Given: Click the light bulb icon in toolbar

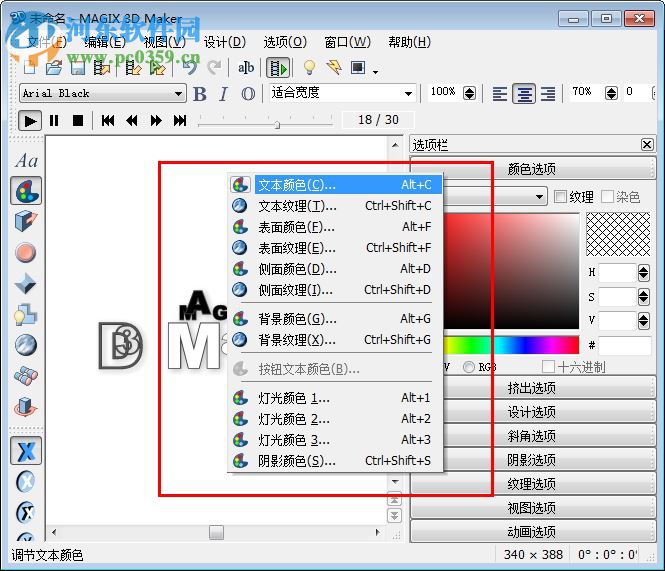Looking at the screenshot, I should tap(310, 67).
